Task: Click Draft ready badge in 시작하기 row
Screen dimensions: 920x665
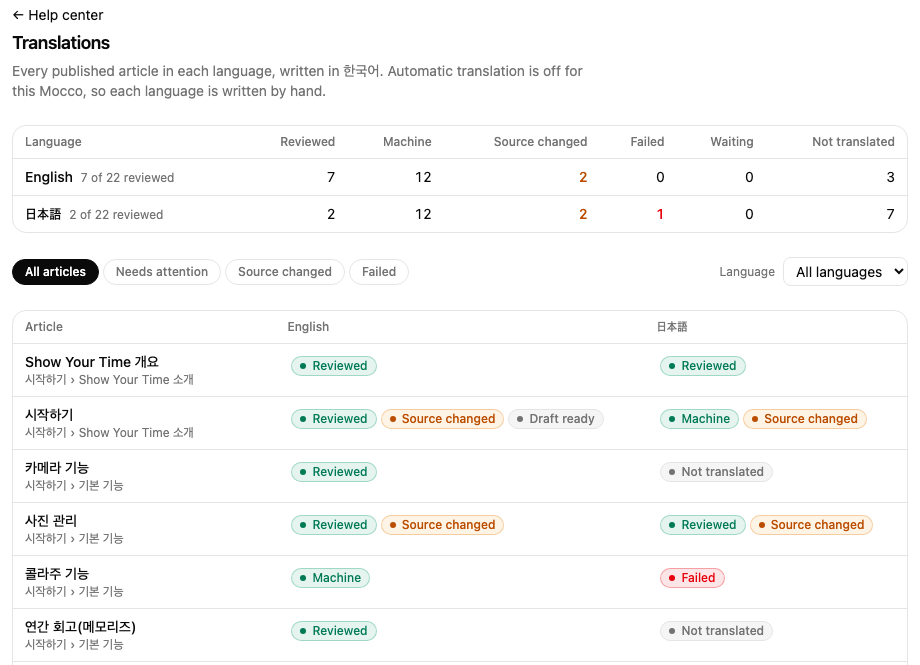Action: click(x=556, y=418)
